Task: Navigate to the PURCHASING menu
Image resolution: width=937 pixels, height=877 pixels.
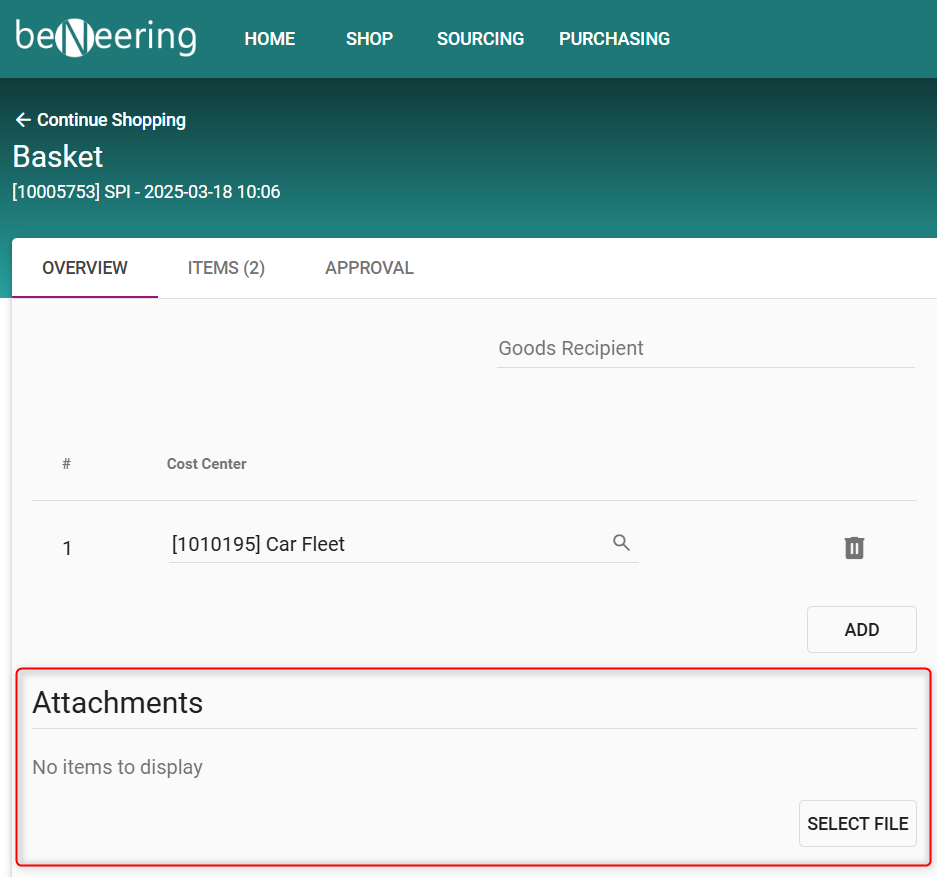Action: click(614, 39)
